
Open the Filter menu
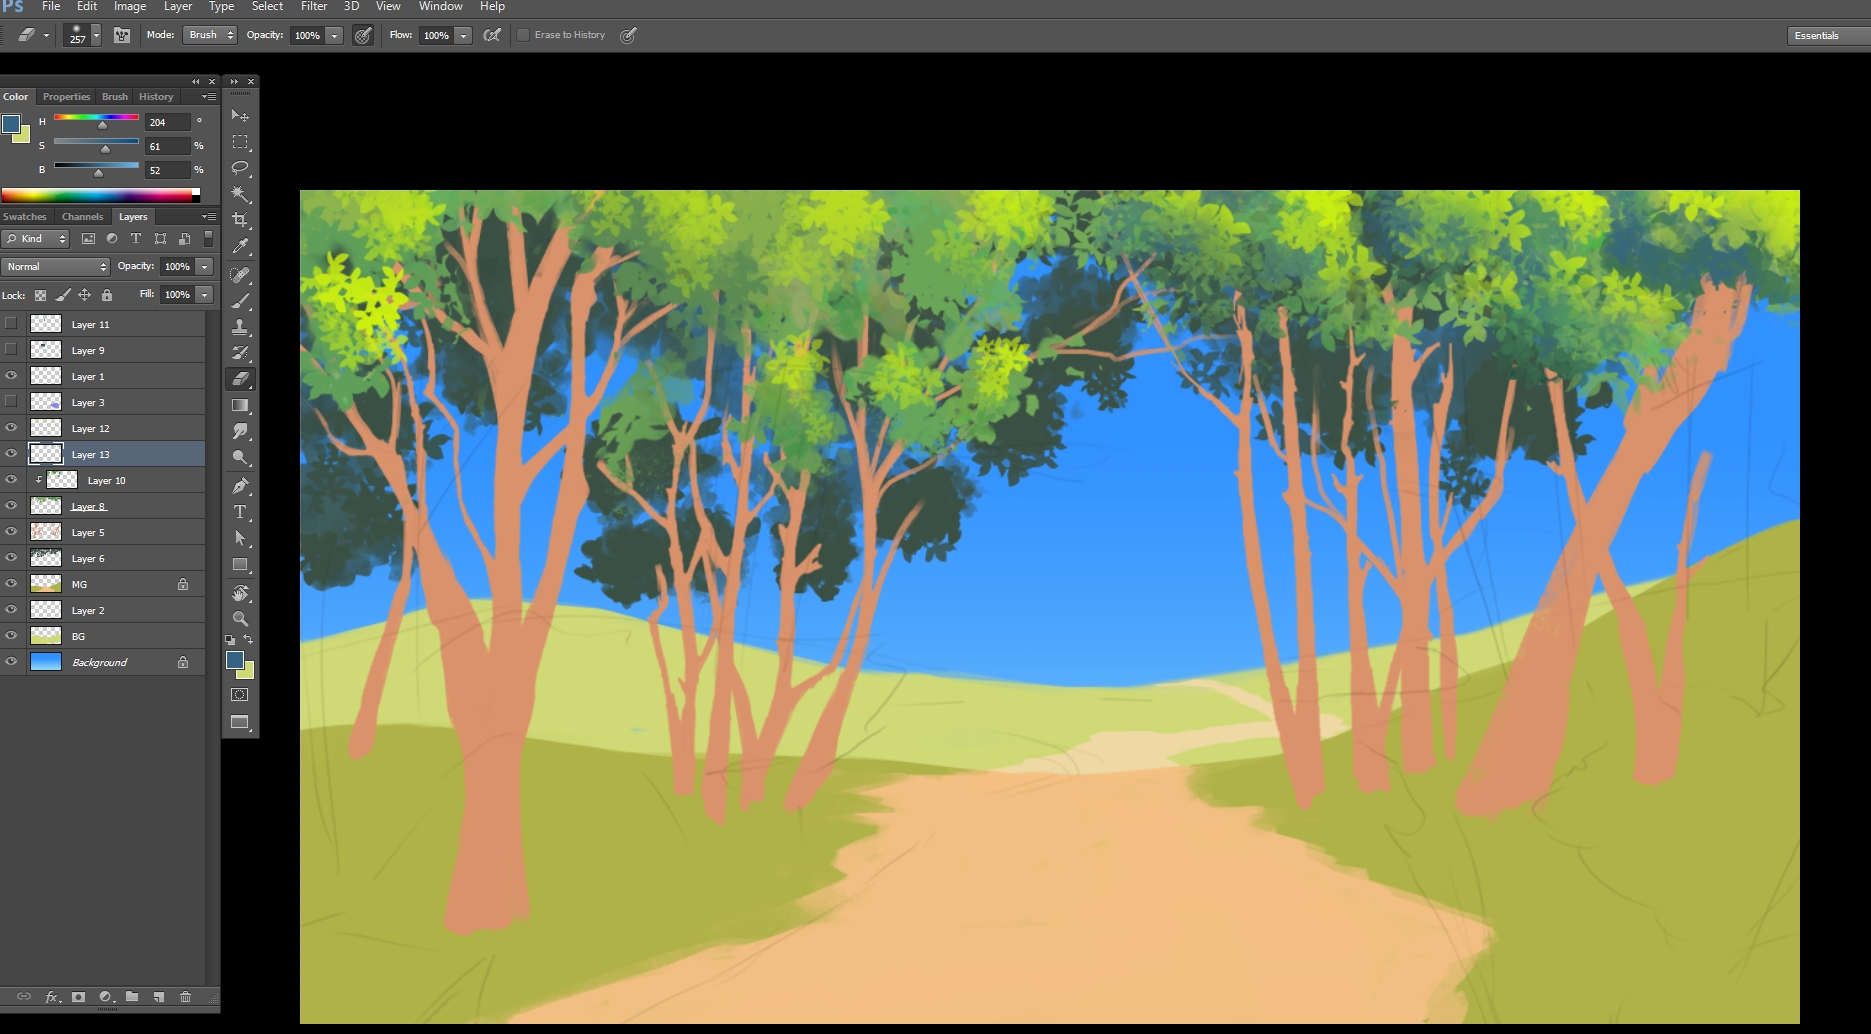(313, 7)
